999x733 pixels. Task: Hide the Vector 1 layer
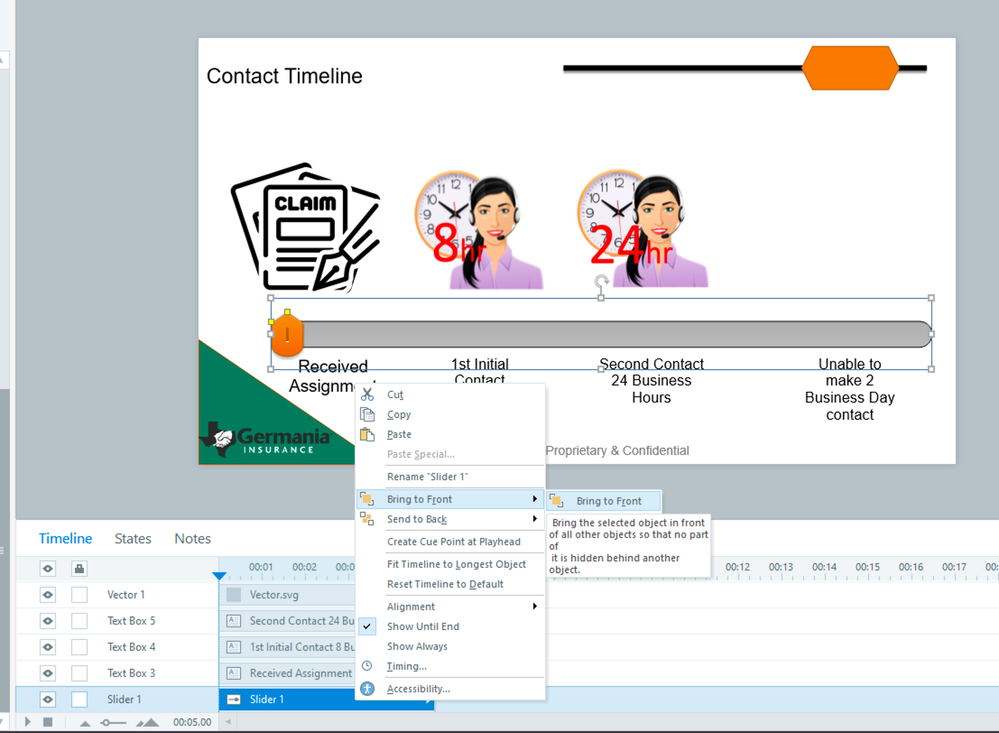click(48, 595)
